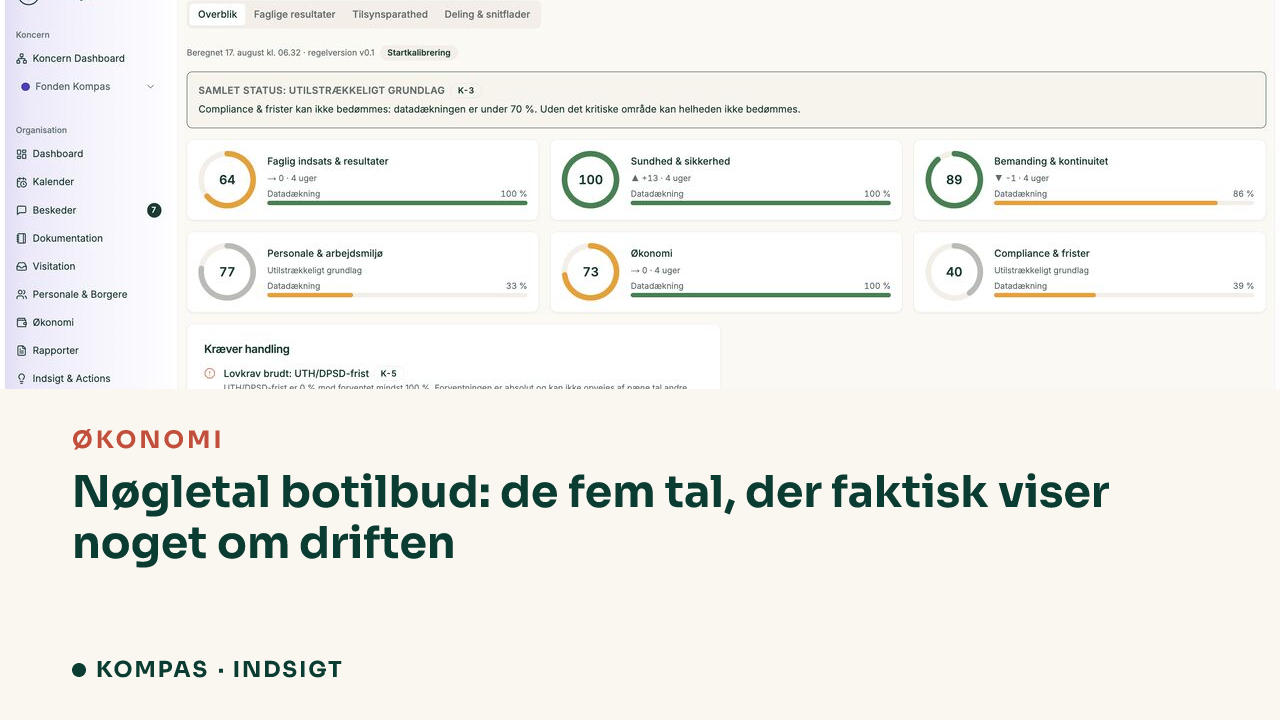The height and width of the screenshot is (720, 1280).
Task: Open the Faglig indsats & resultater card
Action: 363,180
